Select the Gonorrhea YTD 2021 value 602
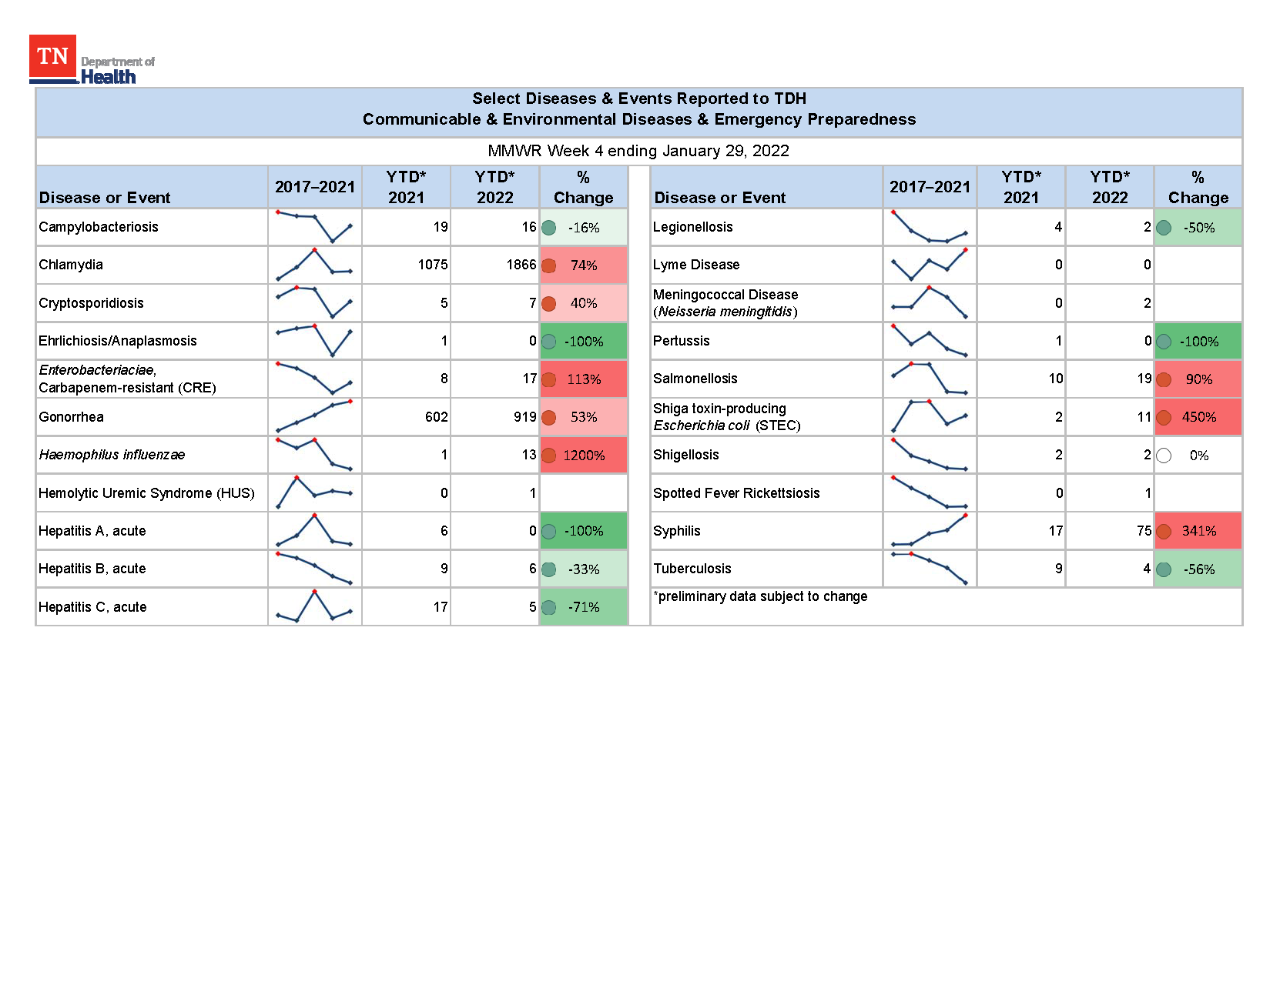This screenshot has width=1280, height=988. [437, 417]
